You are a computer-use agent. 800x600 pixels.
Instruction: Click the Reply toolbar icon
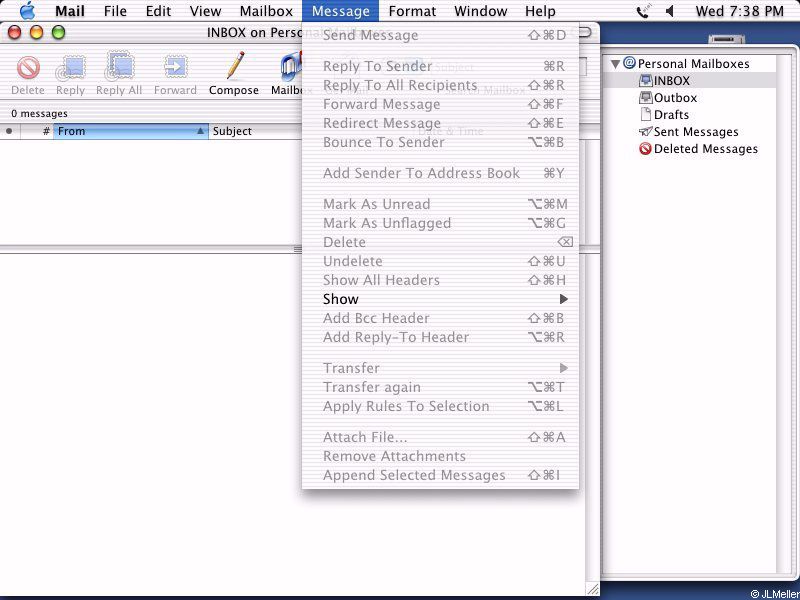[70, 68]
